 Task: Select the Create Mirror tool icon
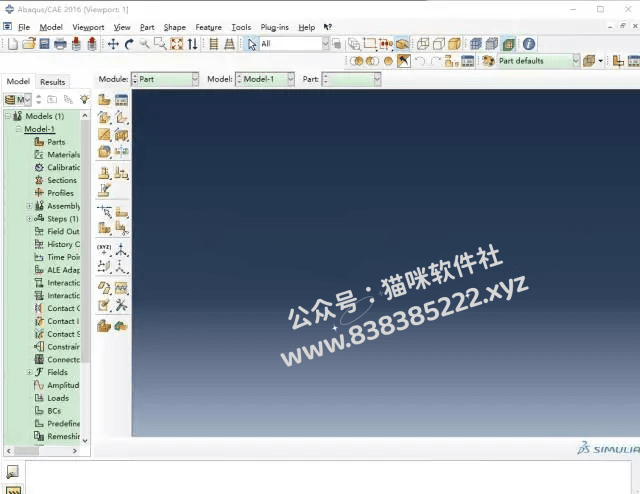pos(121,151)
